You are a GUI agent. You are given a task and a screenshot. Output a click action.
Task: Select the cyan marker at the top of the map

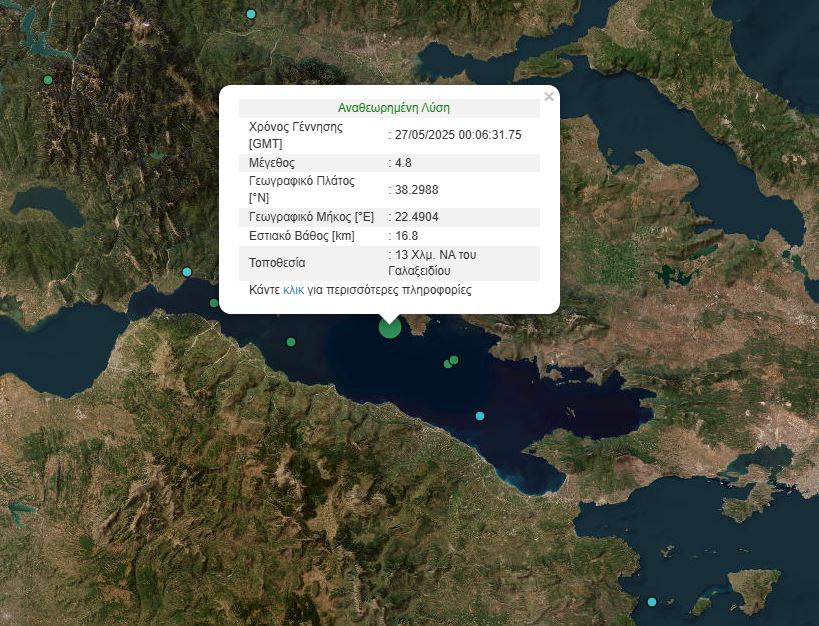coord(251,14)
